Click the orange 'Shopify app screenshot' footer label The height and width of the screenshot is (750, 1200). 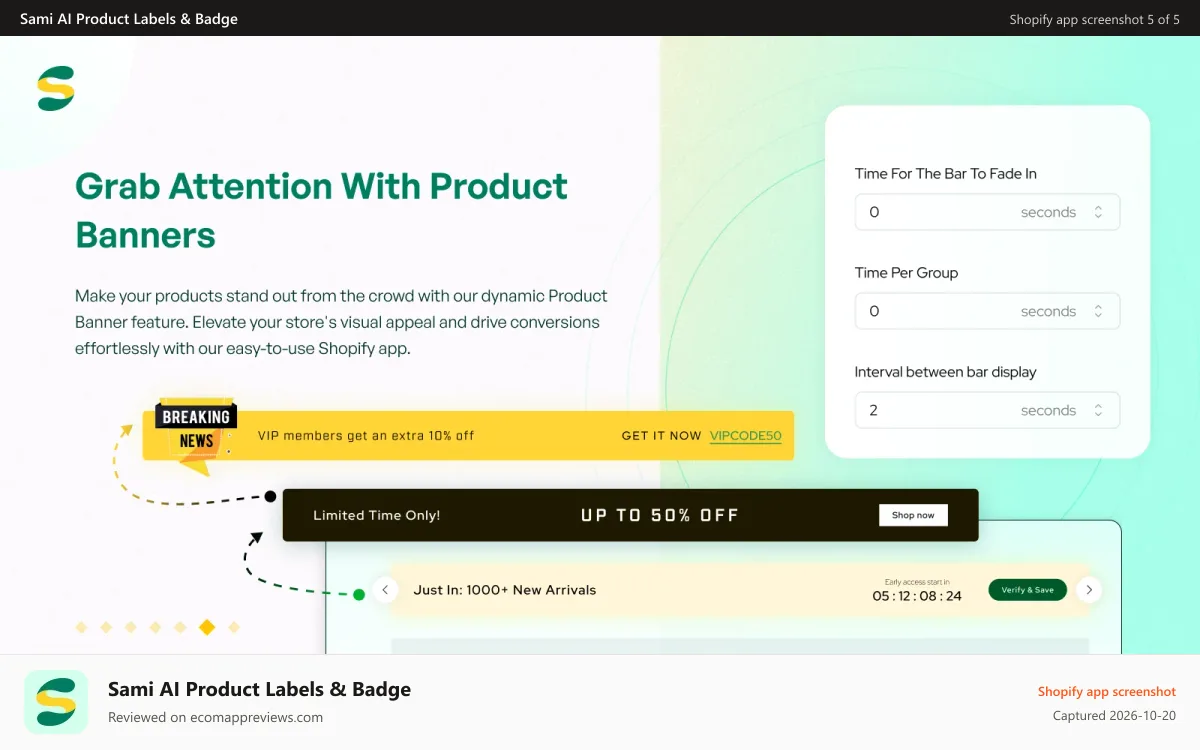coord(1107,691)
